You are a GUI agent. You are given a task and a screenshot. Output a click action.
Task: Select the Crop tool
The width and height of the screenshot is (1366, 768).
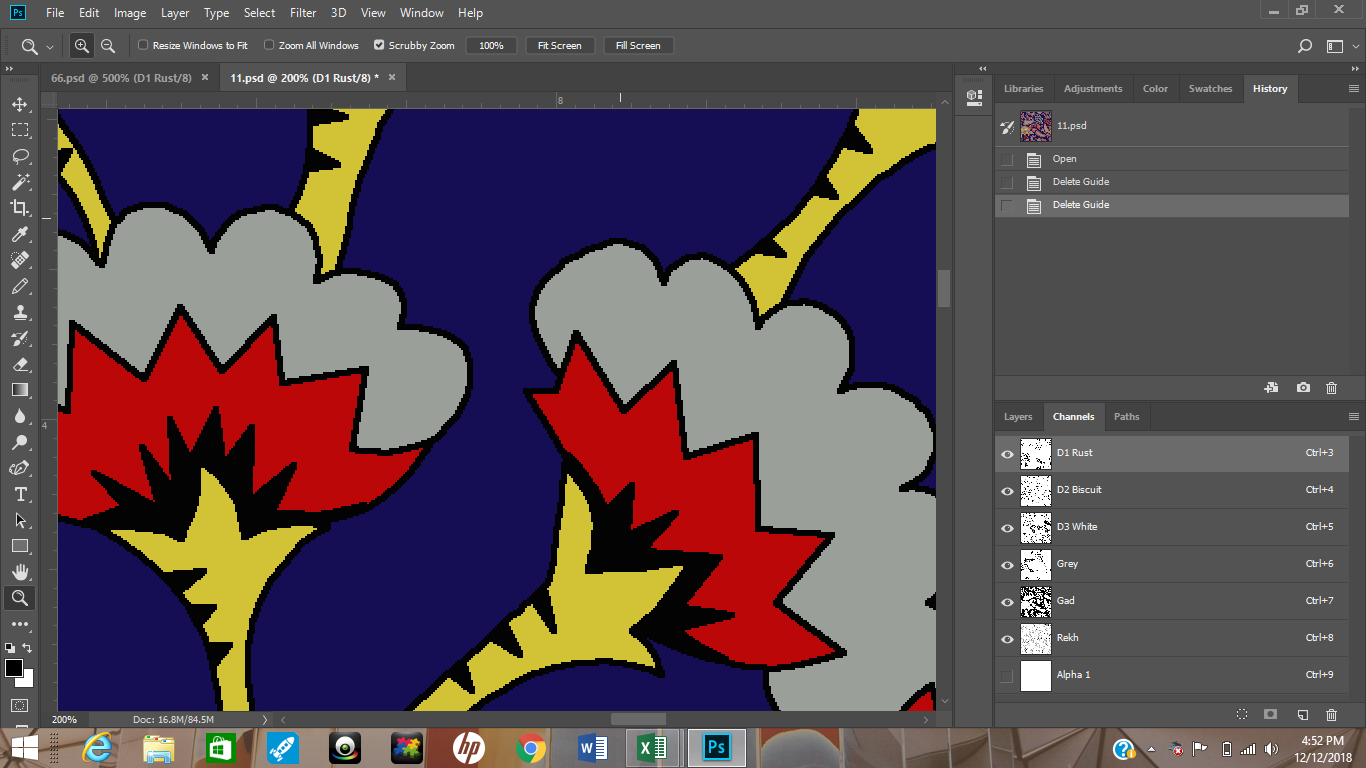pos(19,208)
